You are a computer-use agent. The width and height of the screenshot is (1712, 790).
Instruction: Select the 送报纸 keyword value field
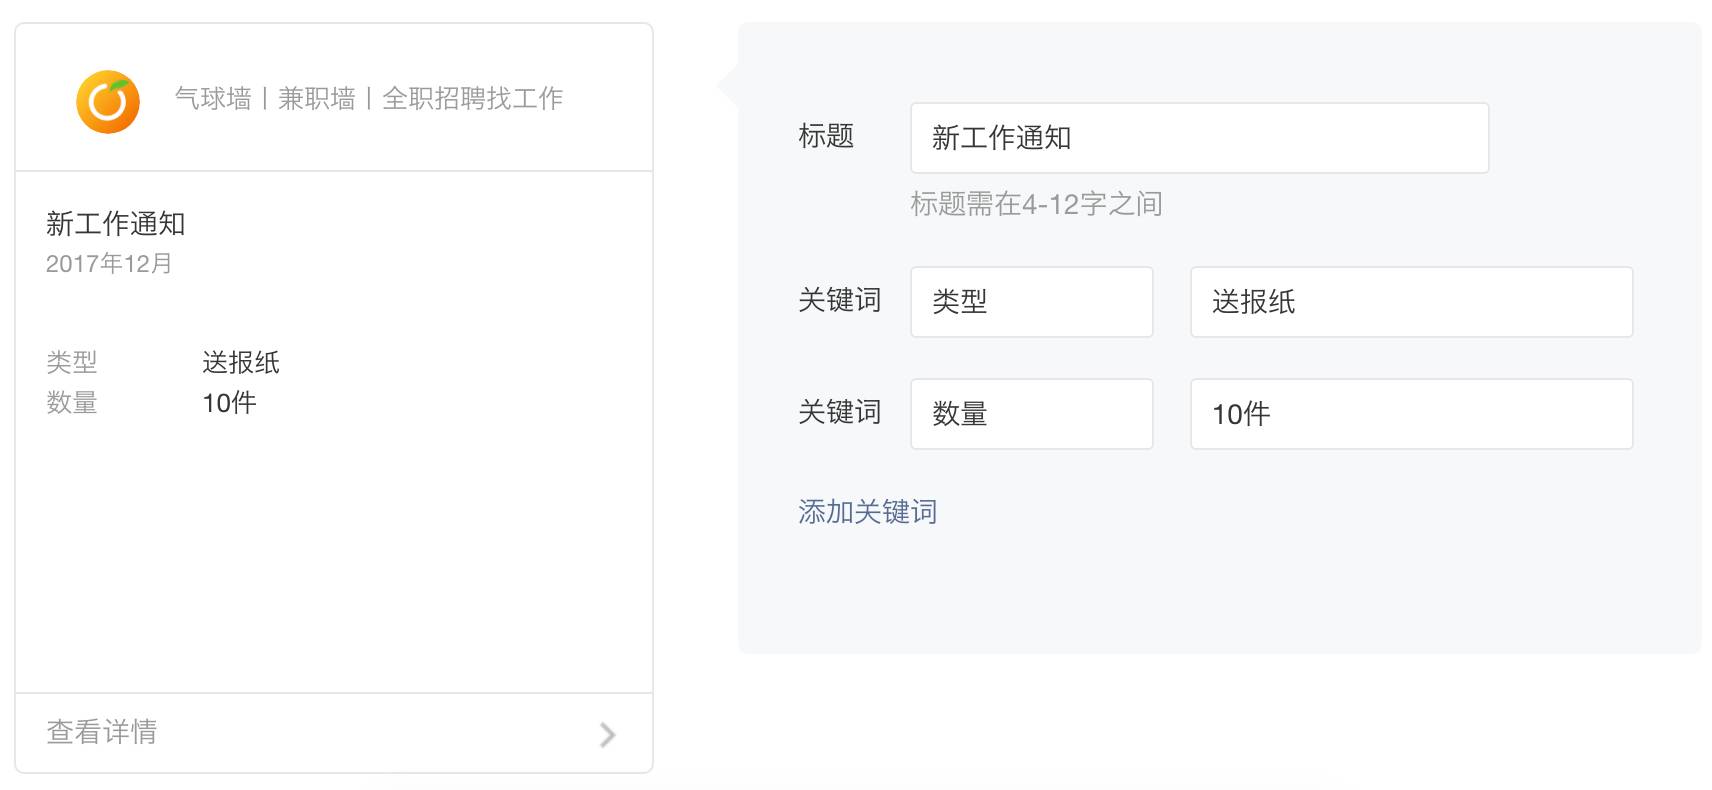(1411, 302)
